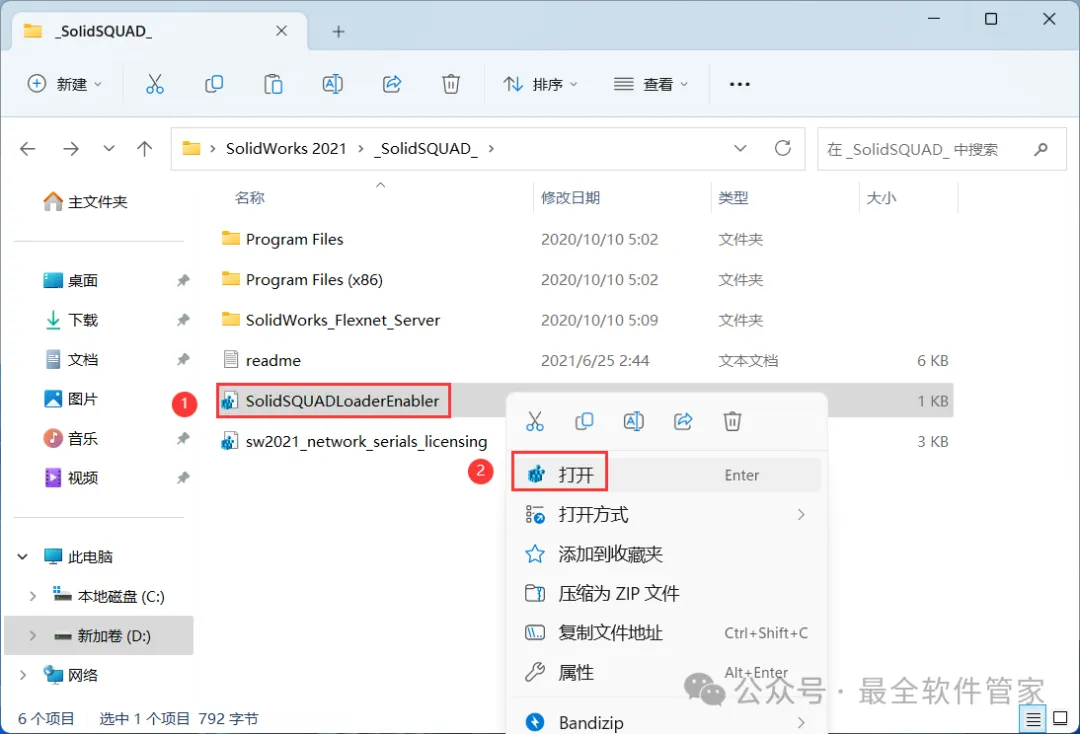The width and height of the screenshot is (1080, 734).
Task: Click the Paste icon in the top toolbar
Action: [273, 84]
